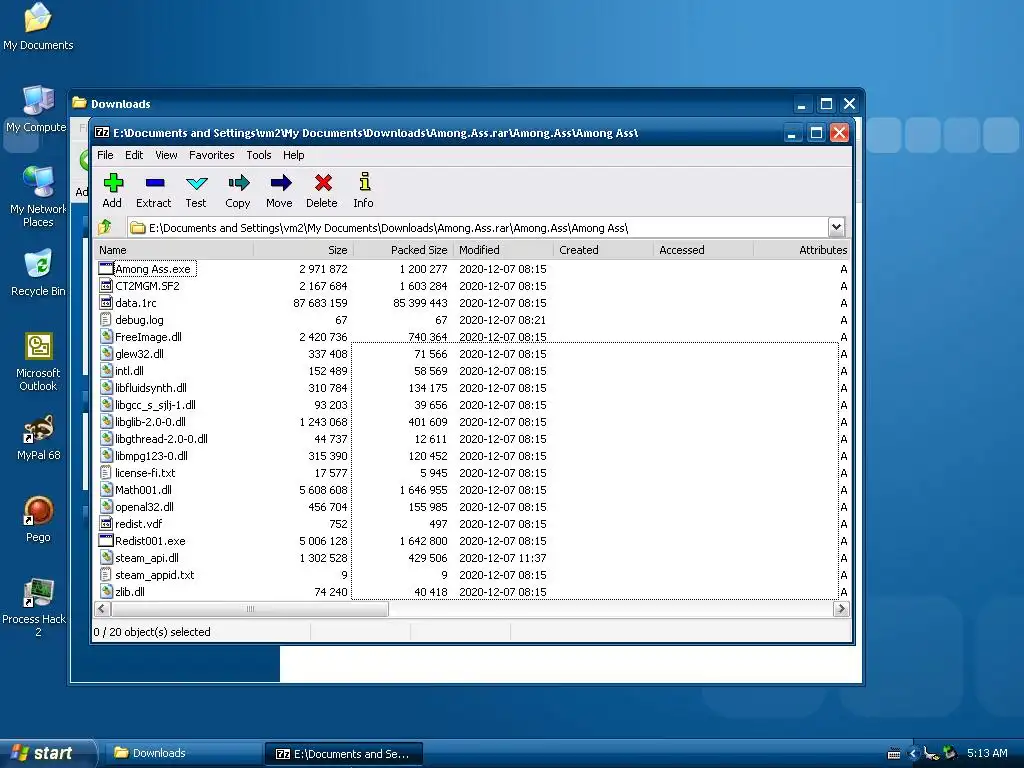Select the data.1rc file icon
The height and width of the screenshot is (768, 1024).
pos(106,302)
